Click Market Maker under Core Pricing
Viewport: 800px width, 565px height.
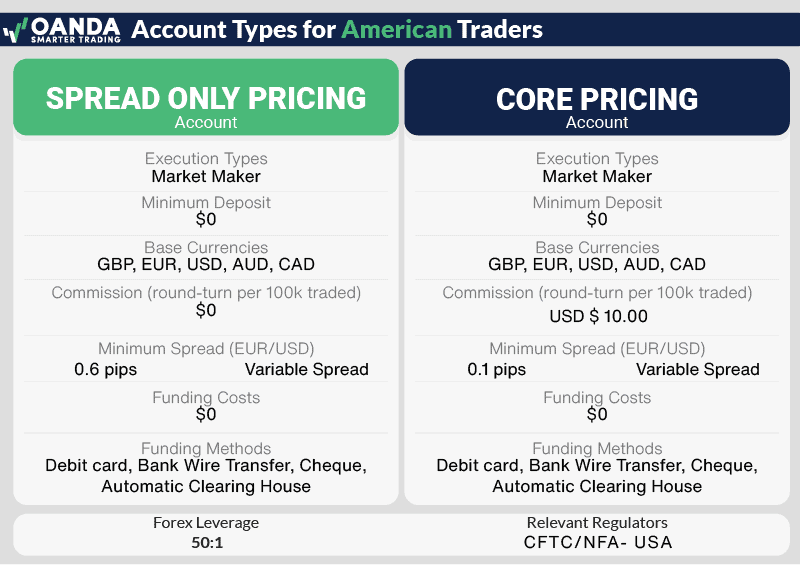(x=597, y=176)
